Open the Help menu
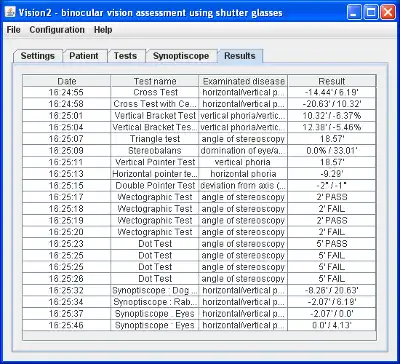The height and width of the screenshot is (364, 400). (x=103, y=30)
